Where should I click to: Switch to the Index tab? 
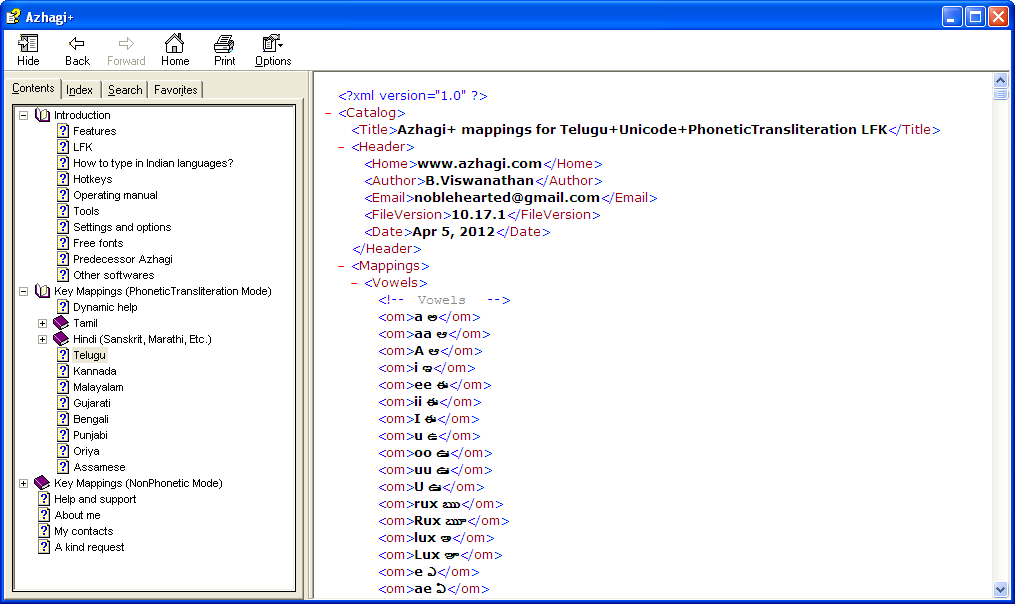click(80, 90)
